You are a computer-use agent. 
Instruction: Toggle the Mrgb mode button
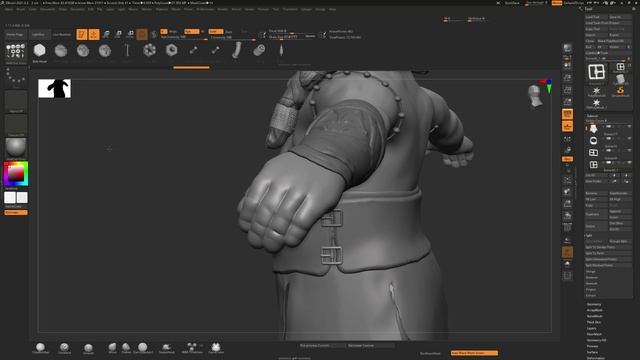[173, 31]
